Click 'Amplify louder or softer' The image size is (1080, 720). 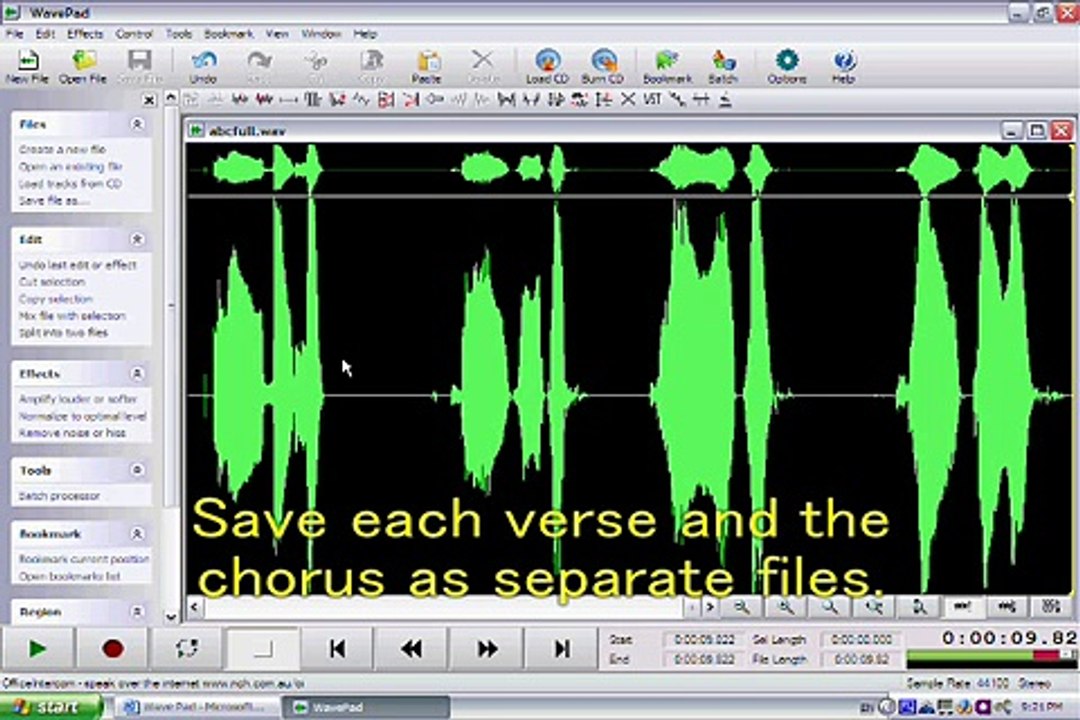(77, 399)
